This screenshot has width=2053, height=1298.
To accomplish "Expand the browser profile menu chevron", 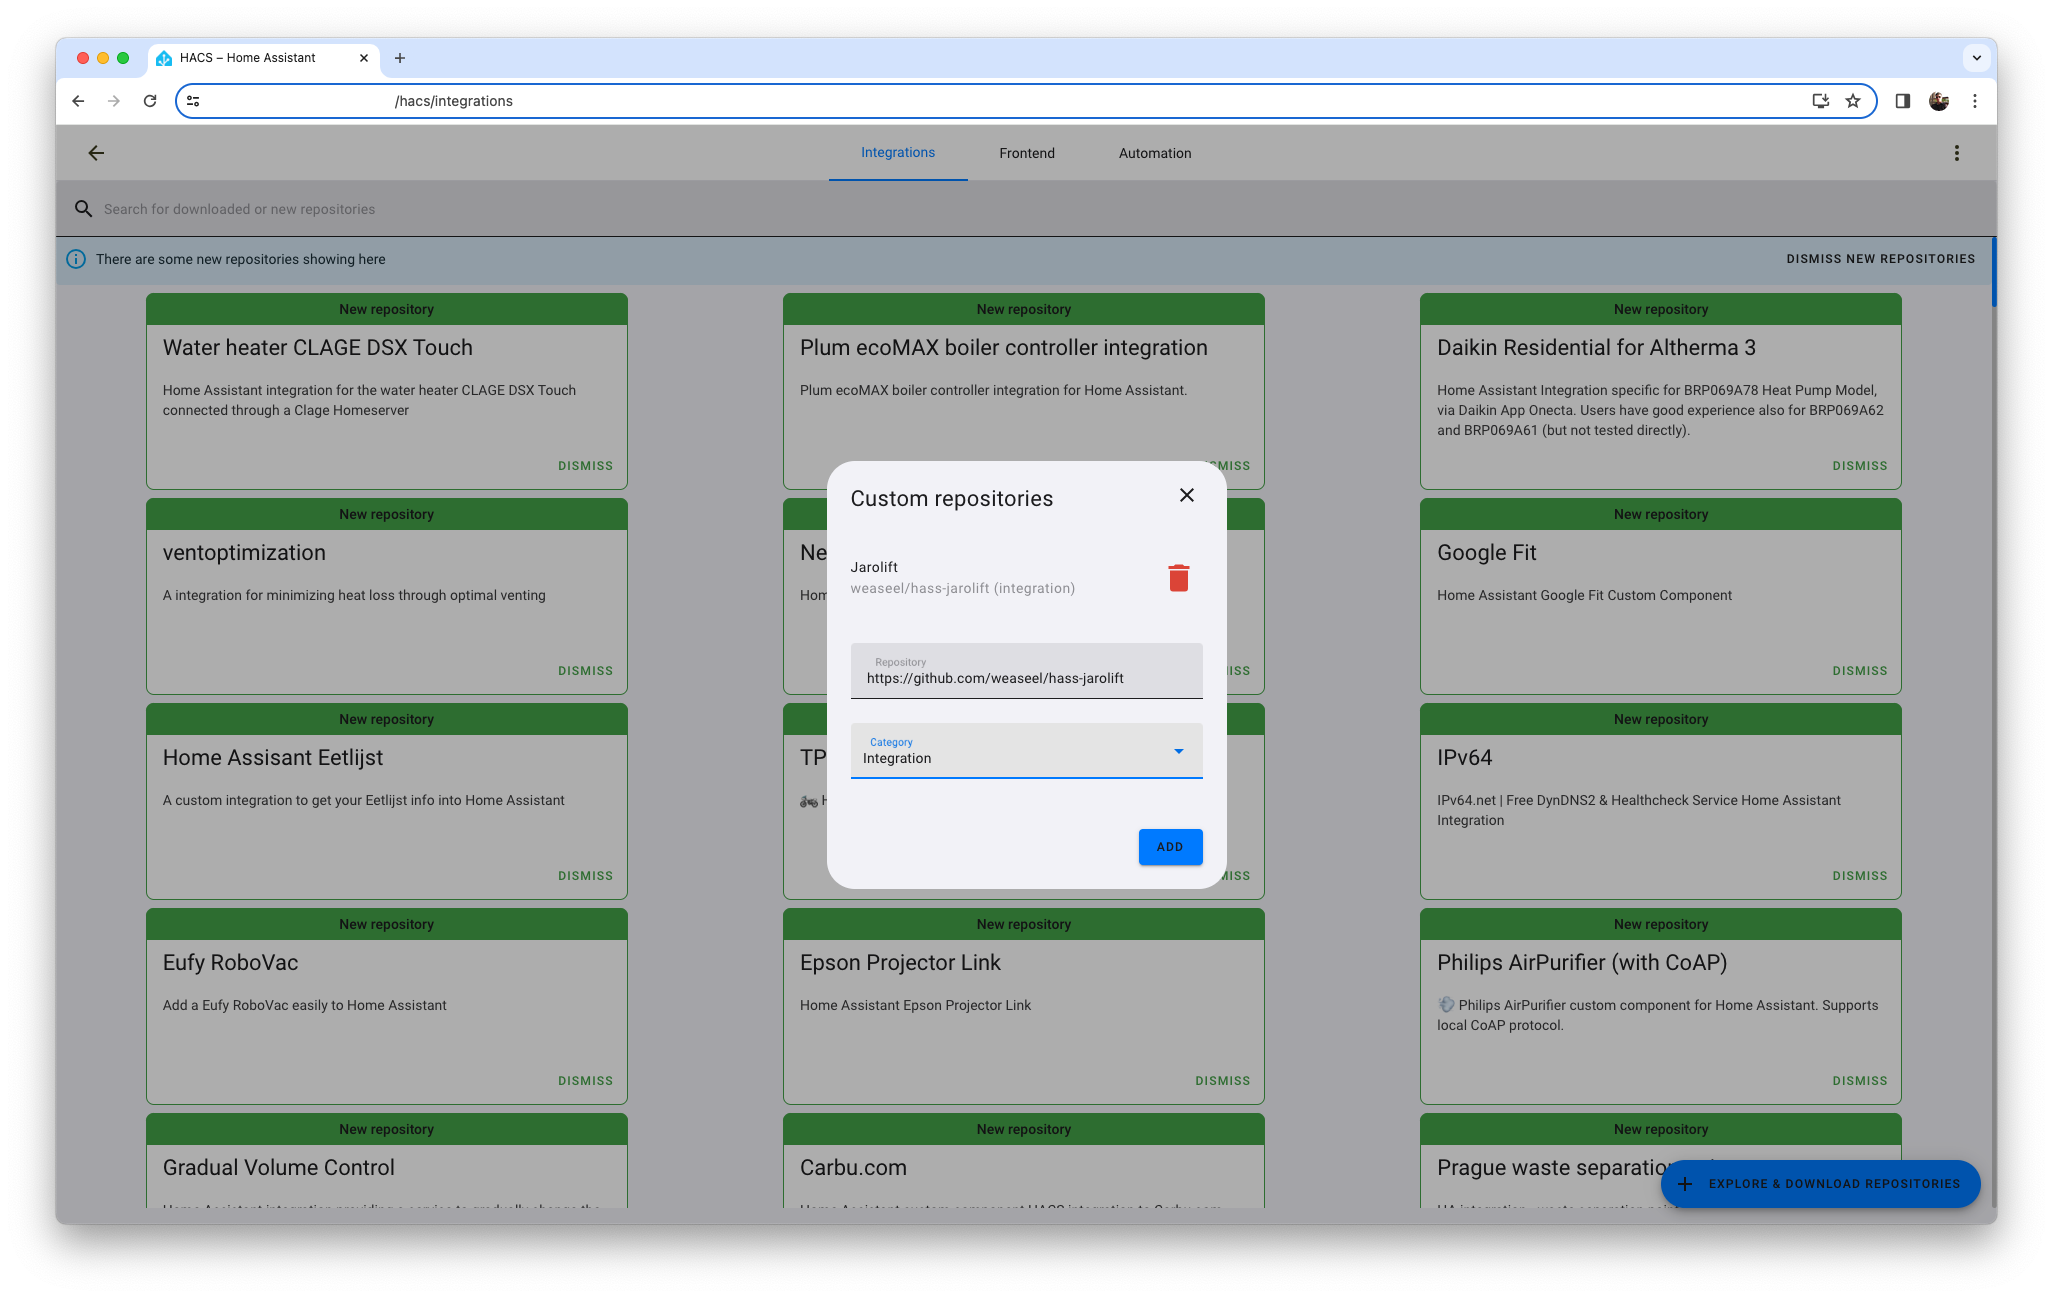I will (1978, 58).
